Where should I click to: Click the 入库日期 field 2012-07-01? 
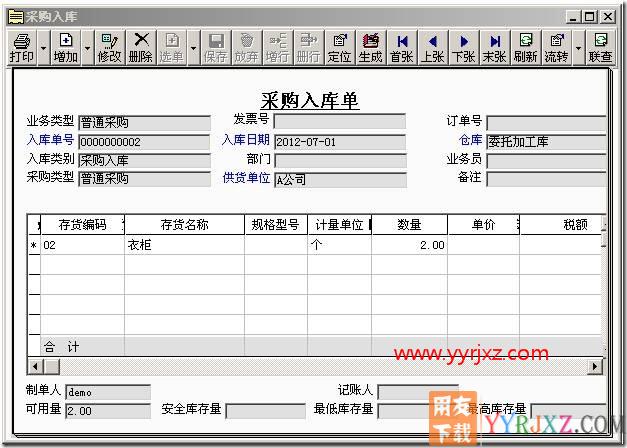point(340,142)
